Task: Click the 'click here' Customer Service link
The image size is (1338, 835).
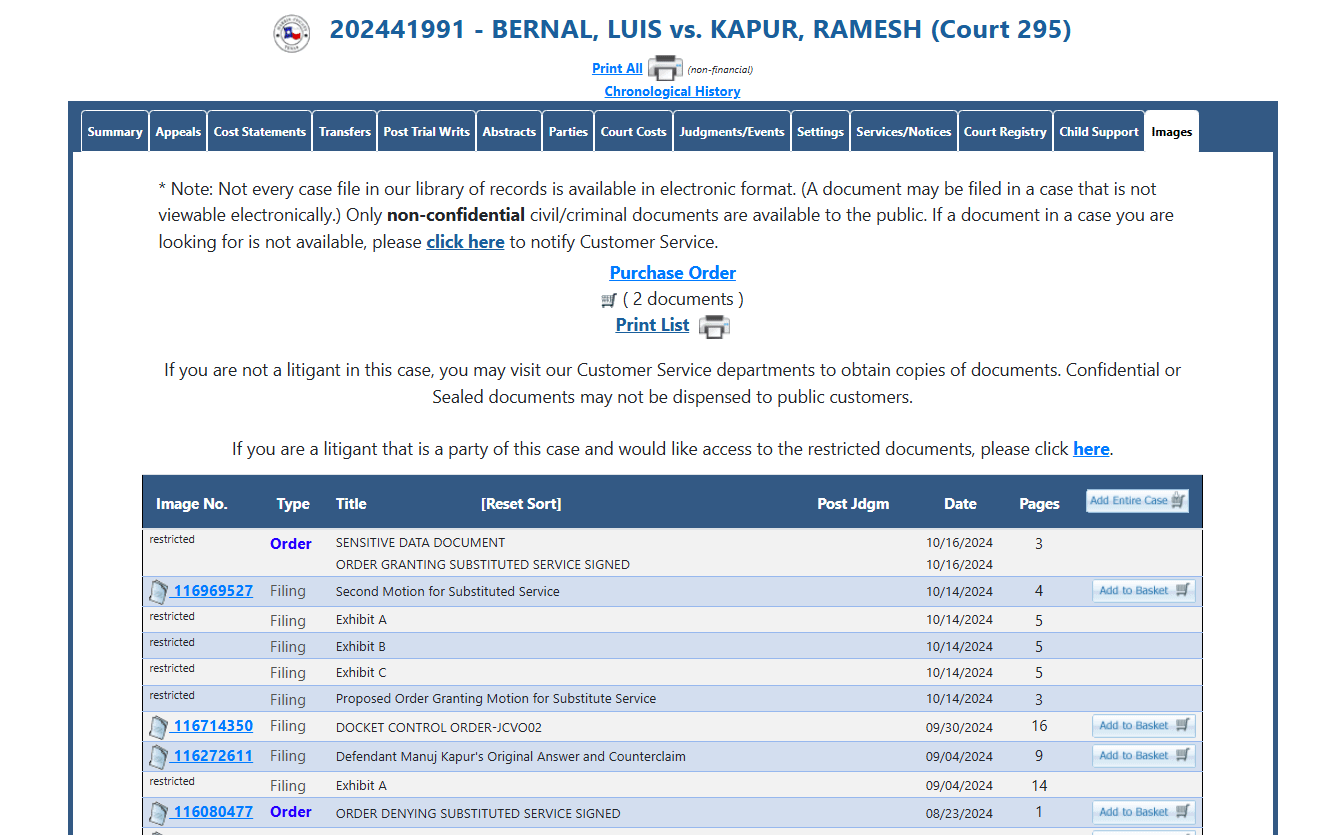Action: coord(465,241)
